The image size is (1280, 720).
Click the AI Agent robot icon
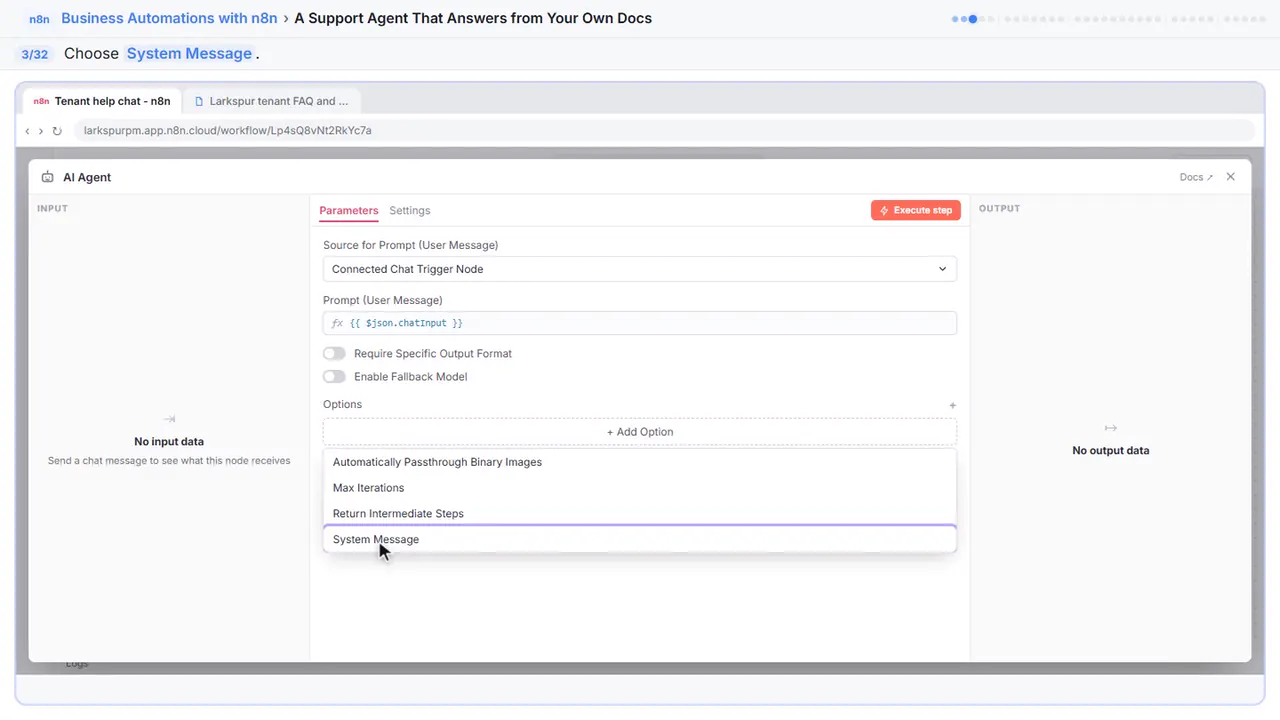(x=48, y=177)
